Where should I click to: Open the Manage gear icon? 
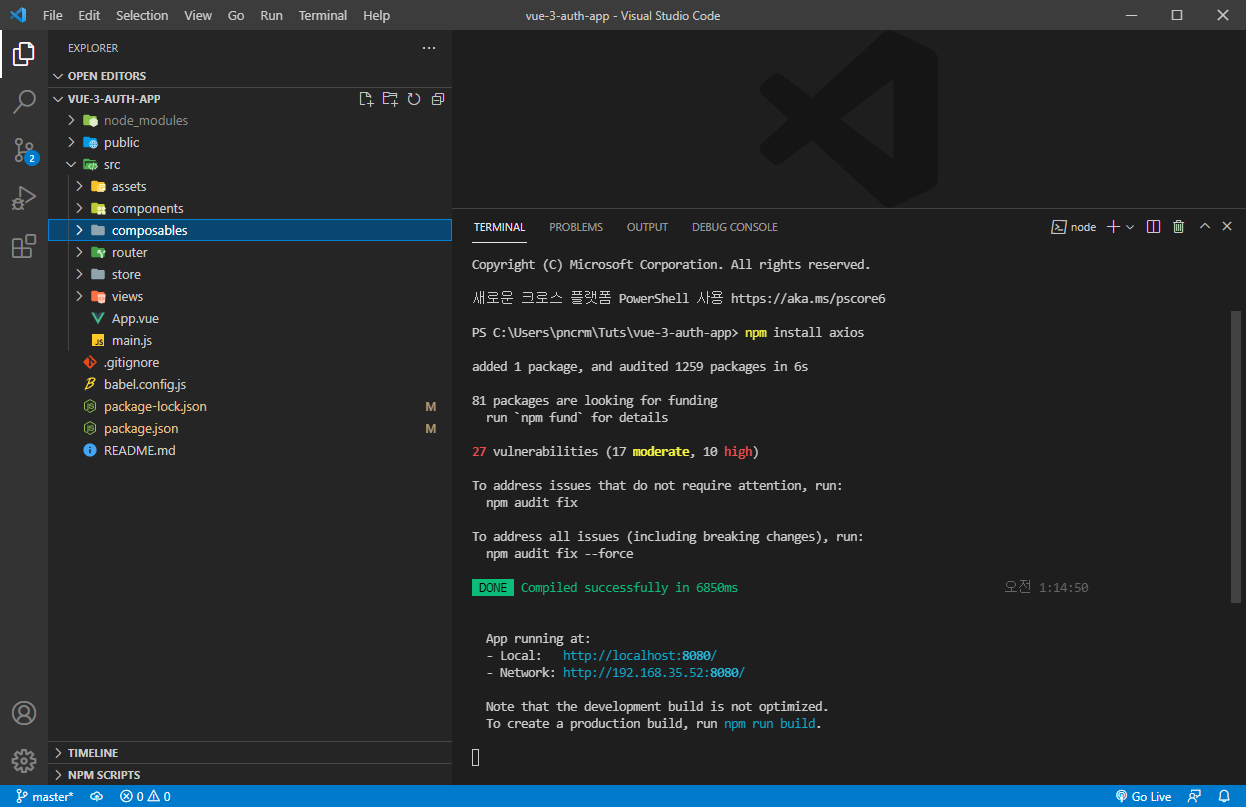point(24,761)
